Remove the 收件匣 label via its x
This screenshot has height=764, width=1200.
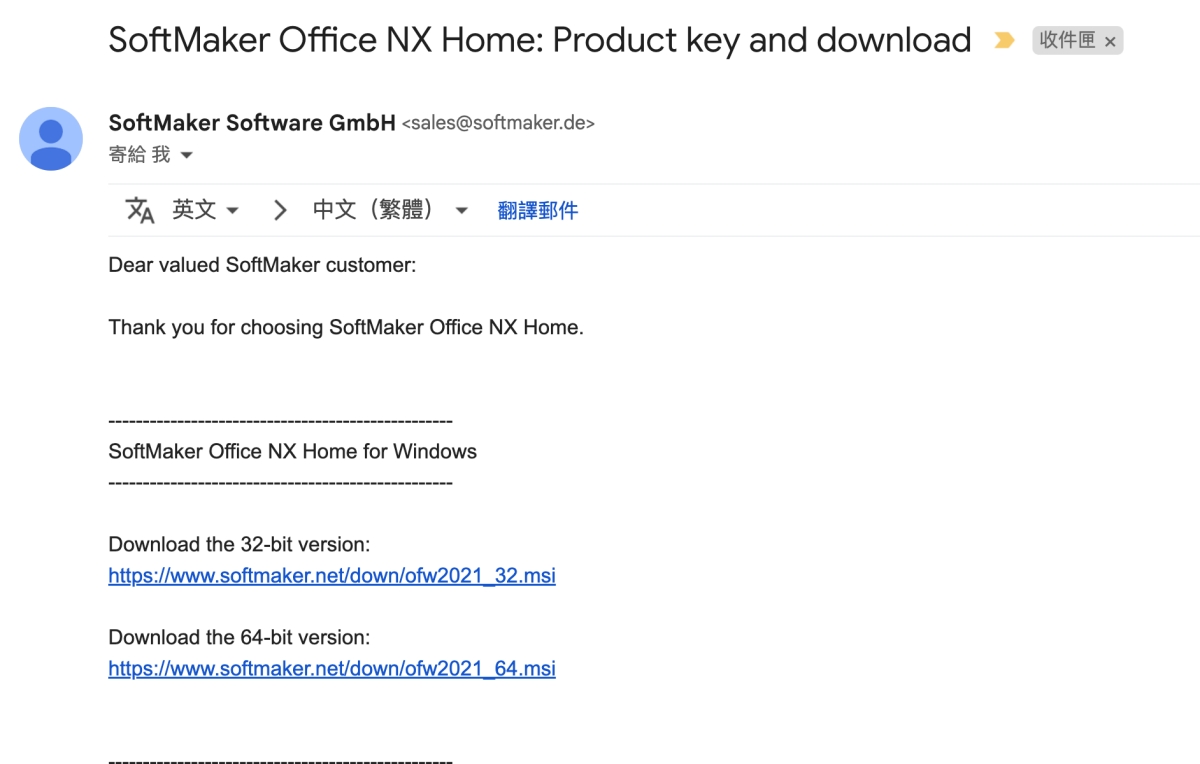click(1110, 42)
